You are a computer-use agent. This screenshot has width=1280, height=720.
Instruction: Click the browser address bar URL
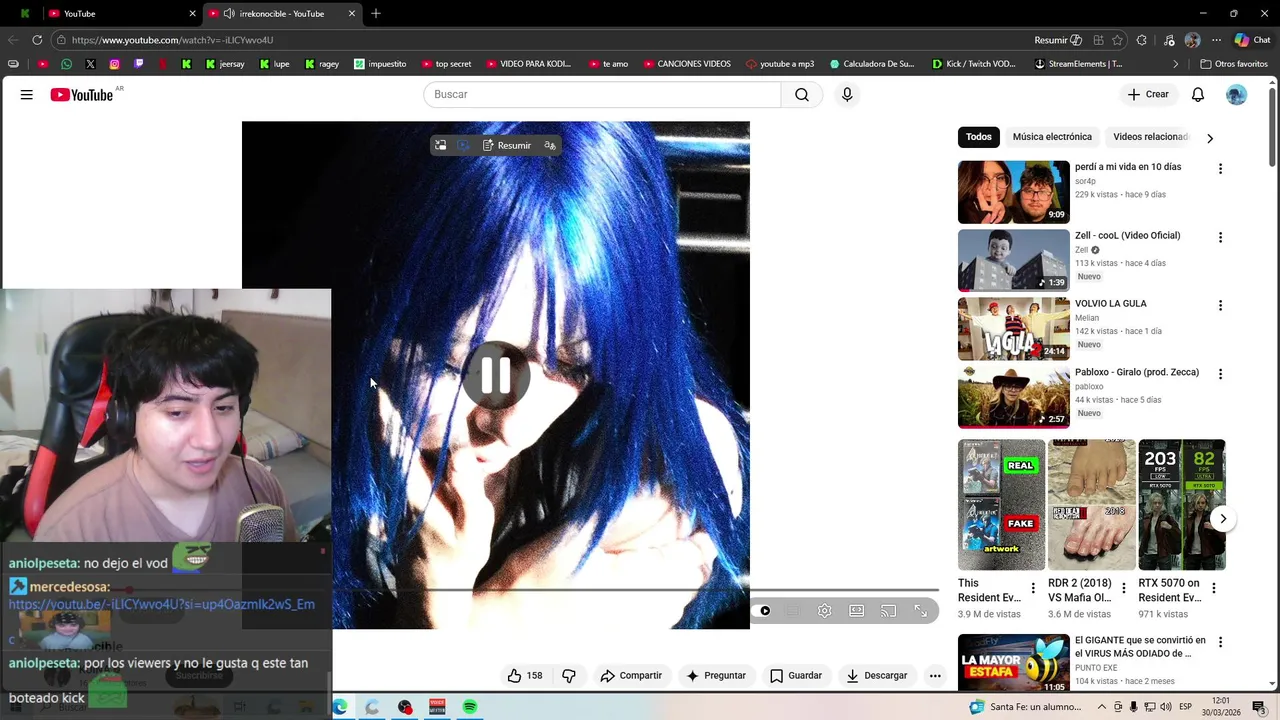[172, 40]
